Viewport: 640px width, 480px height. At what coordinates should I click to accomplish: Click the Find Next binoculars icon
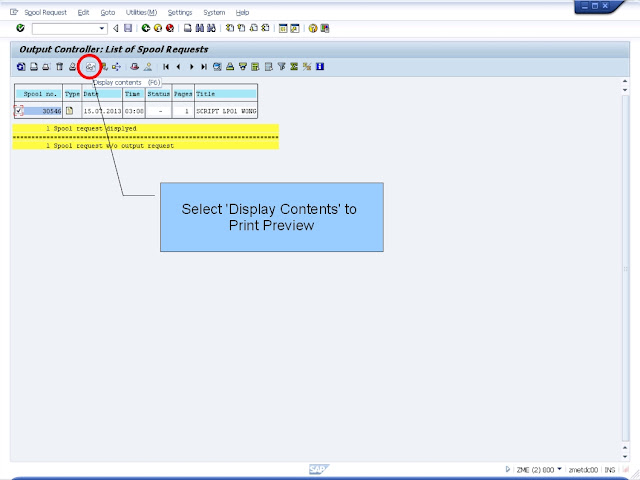coord(211,28)
